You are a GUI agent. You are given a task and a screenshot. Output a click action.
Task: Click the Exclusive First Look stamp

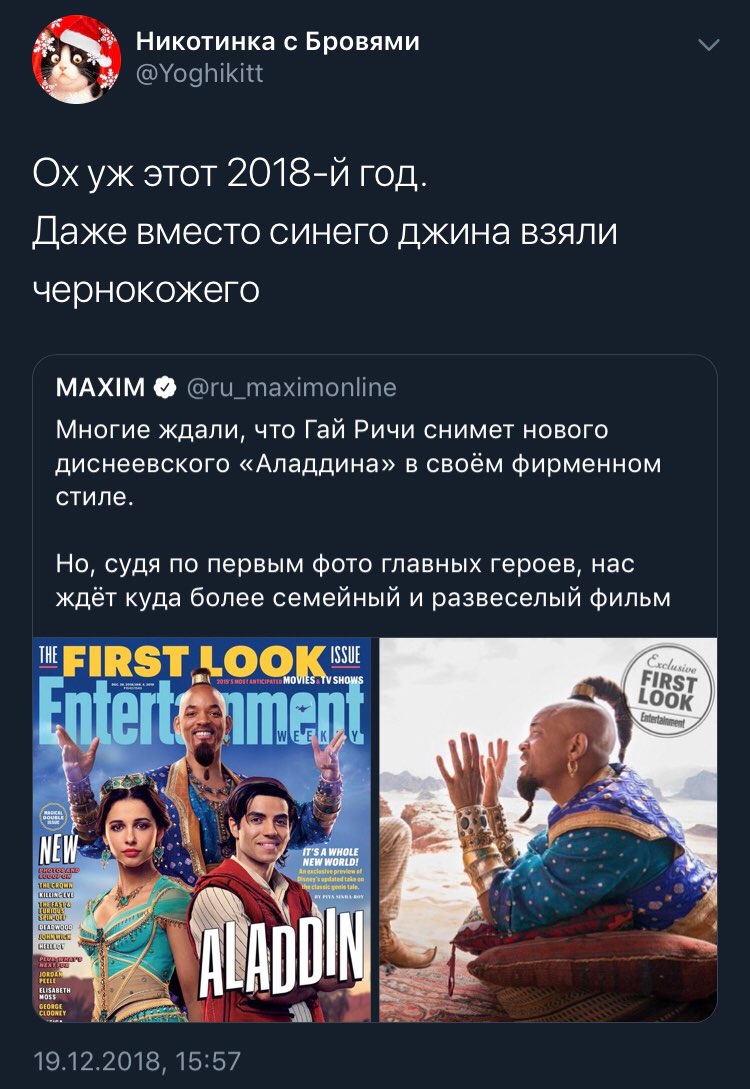point(668,692)
